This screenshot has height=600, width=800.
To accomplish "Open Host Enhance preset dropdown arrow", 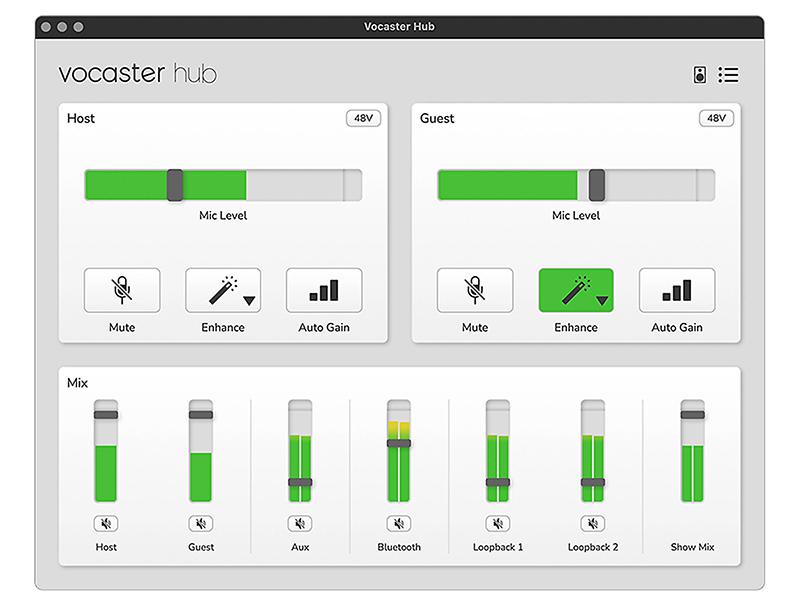I will coord(249,301).
